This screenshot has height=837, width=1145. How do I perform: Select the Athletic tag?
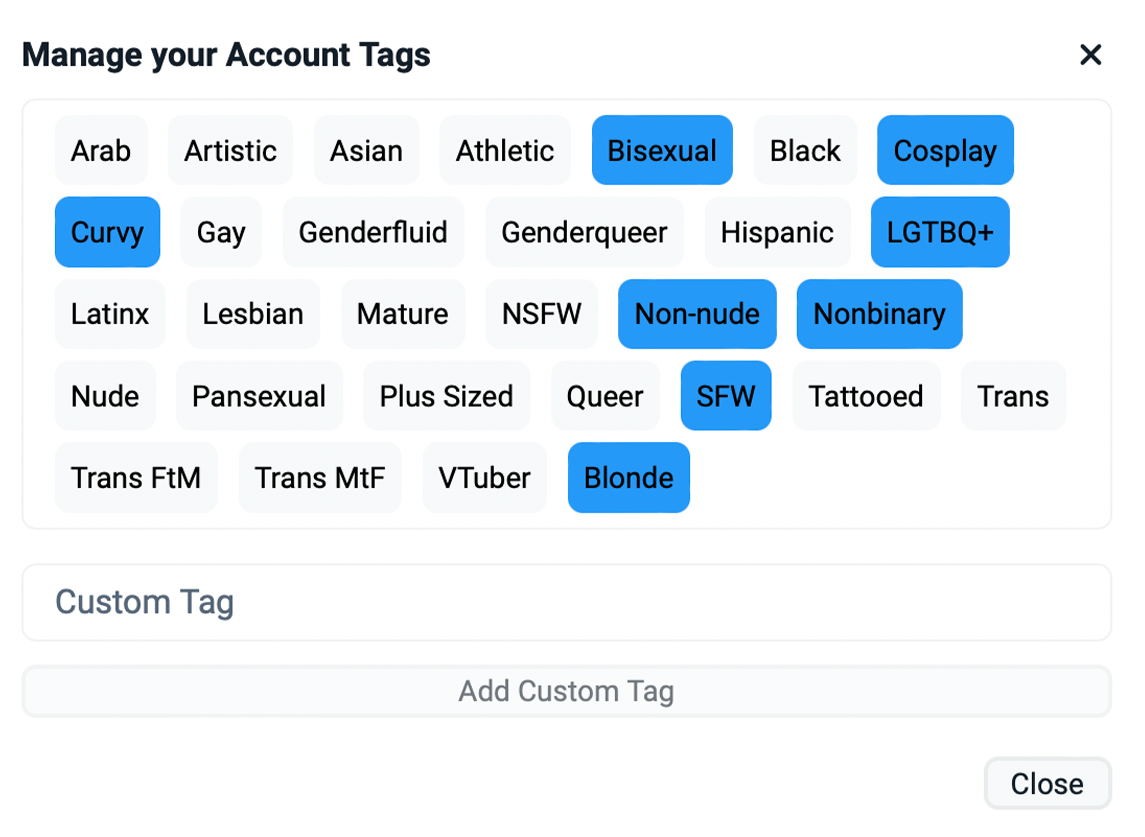505,151
